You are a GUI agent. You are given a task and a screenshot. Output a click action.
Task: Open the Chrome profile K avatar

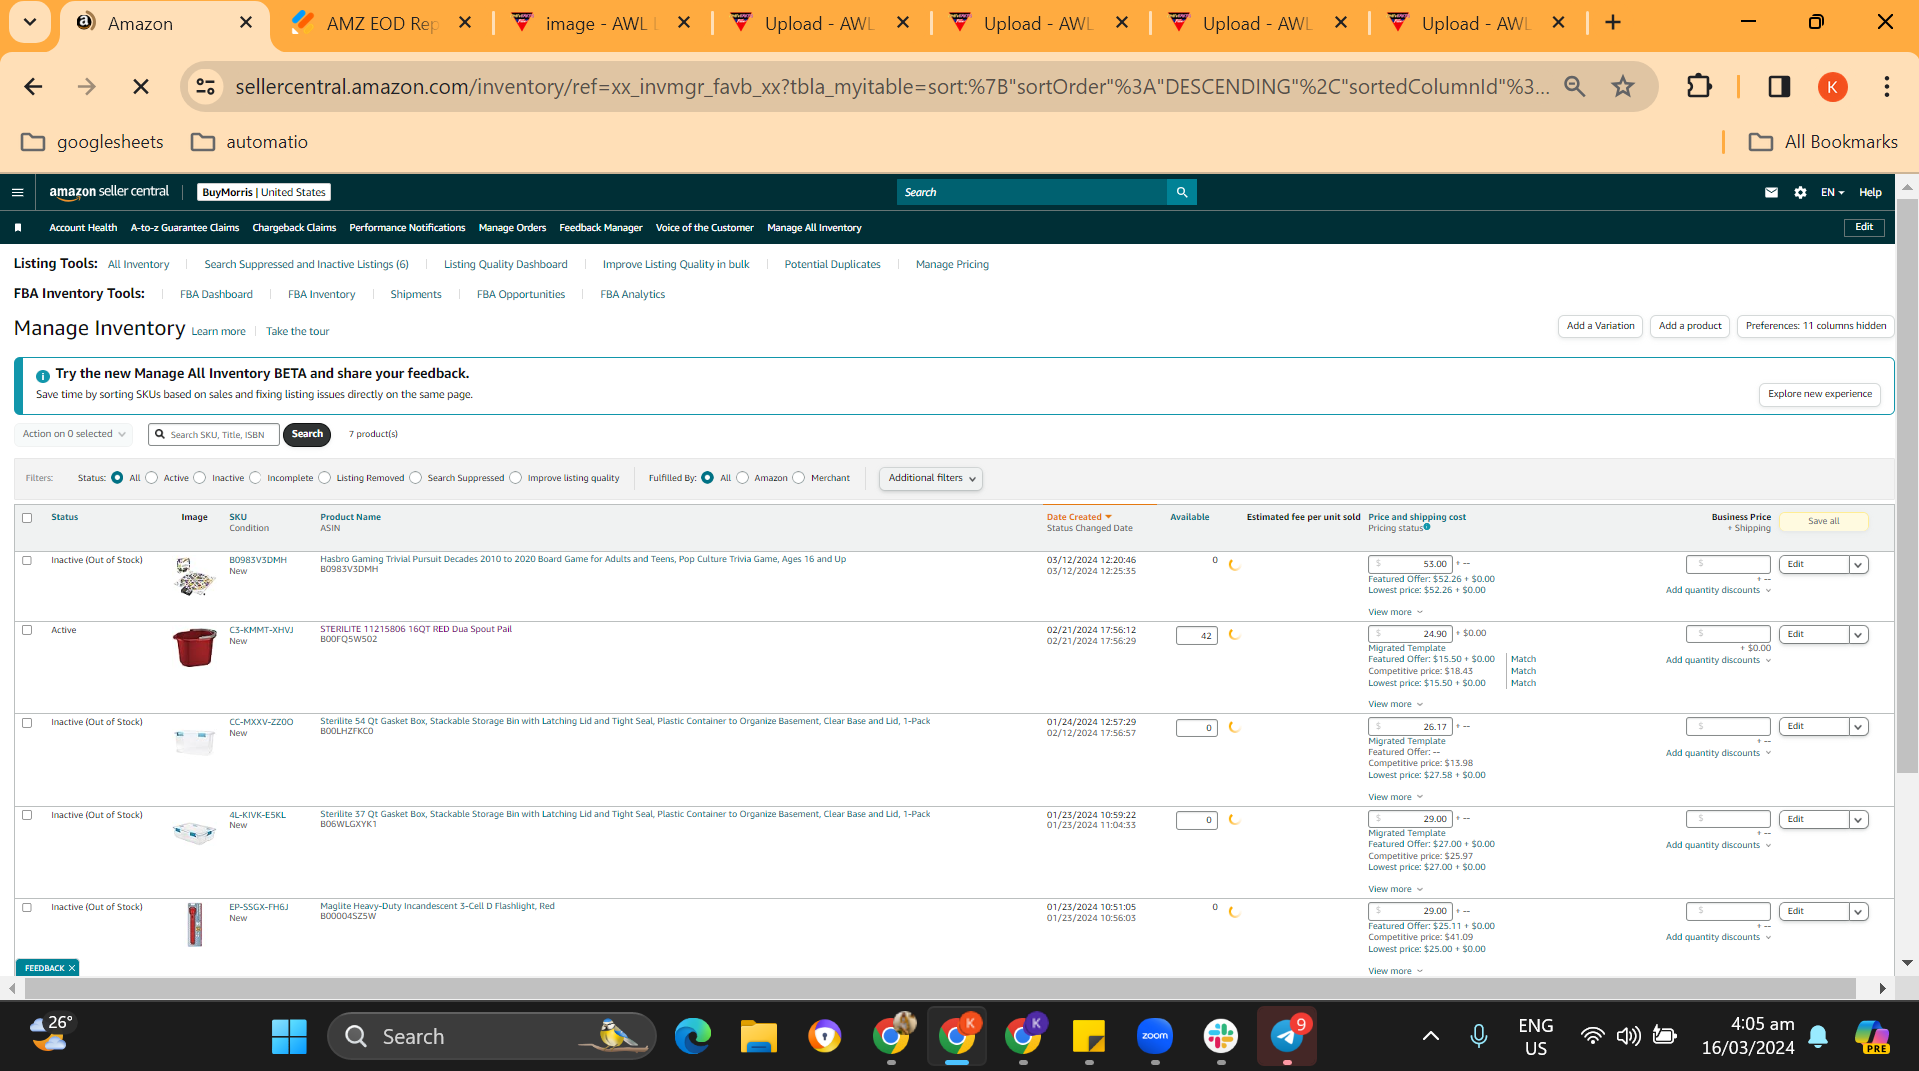(x=1832, y=87)
